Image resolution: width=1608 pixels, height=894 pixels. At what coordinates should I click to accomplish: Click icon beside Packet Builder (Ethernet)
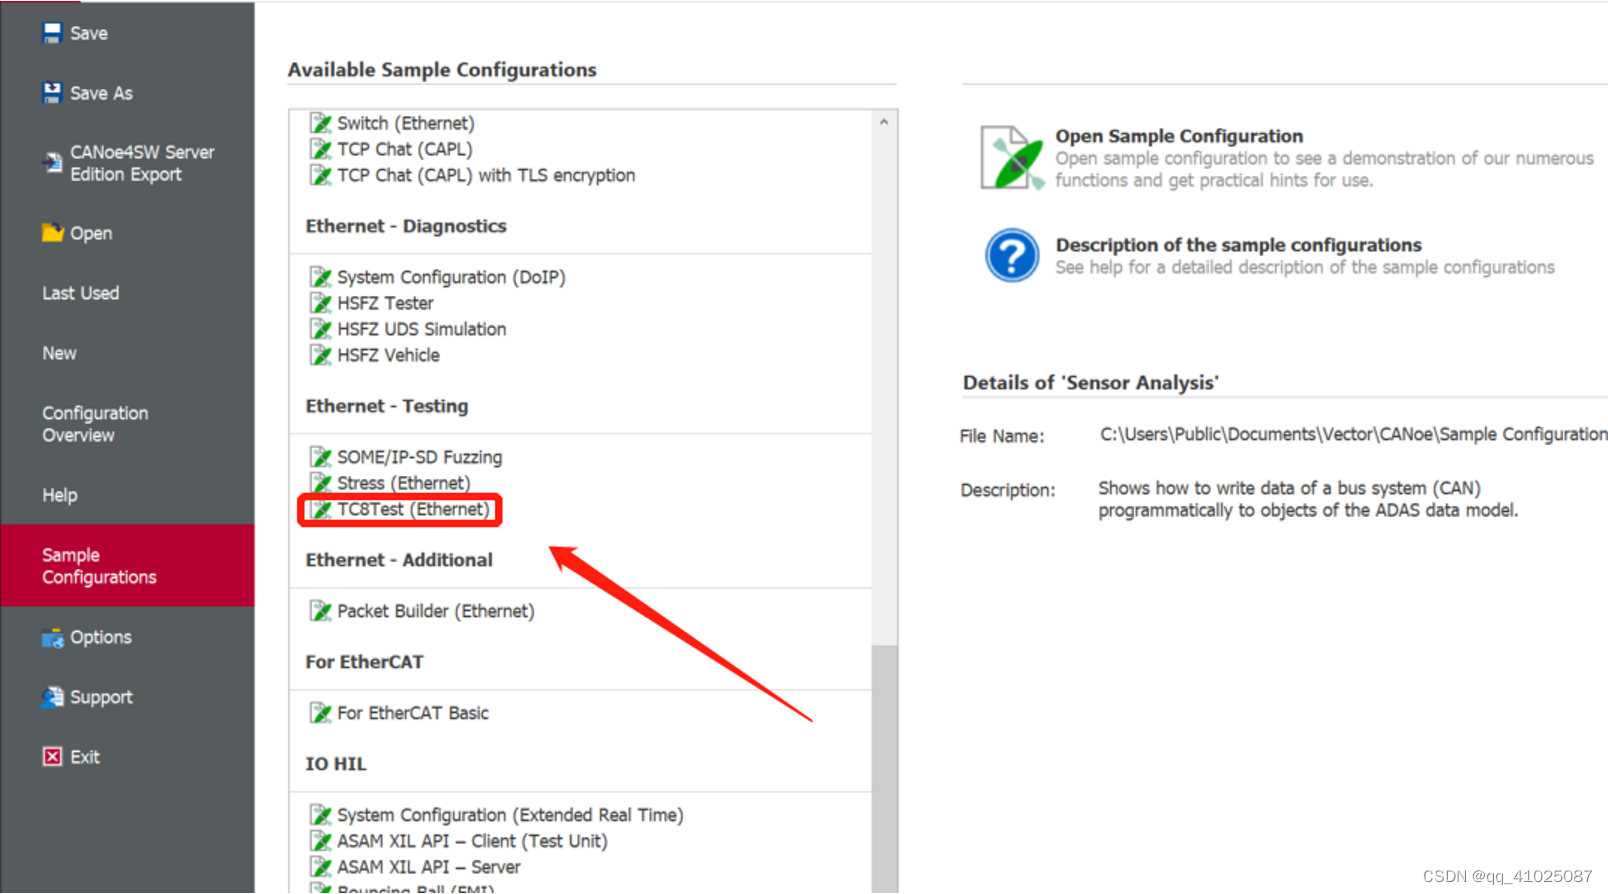coord(321,611)
